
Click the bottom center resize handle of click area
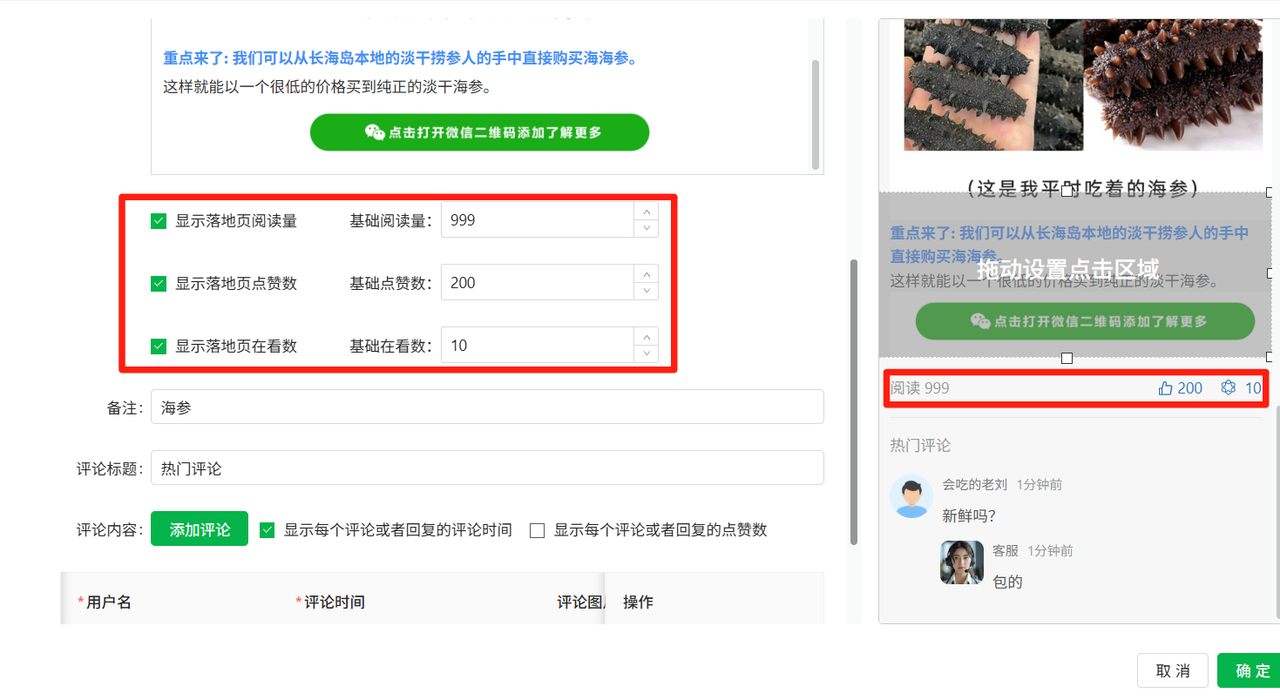pyautogui.click(x=1067, y=358)
